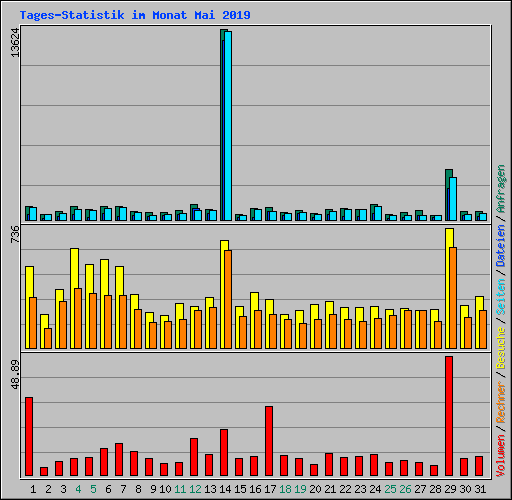Click green day label 5 on x-axis

point(93,489)
